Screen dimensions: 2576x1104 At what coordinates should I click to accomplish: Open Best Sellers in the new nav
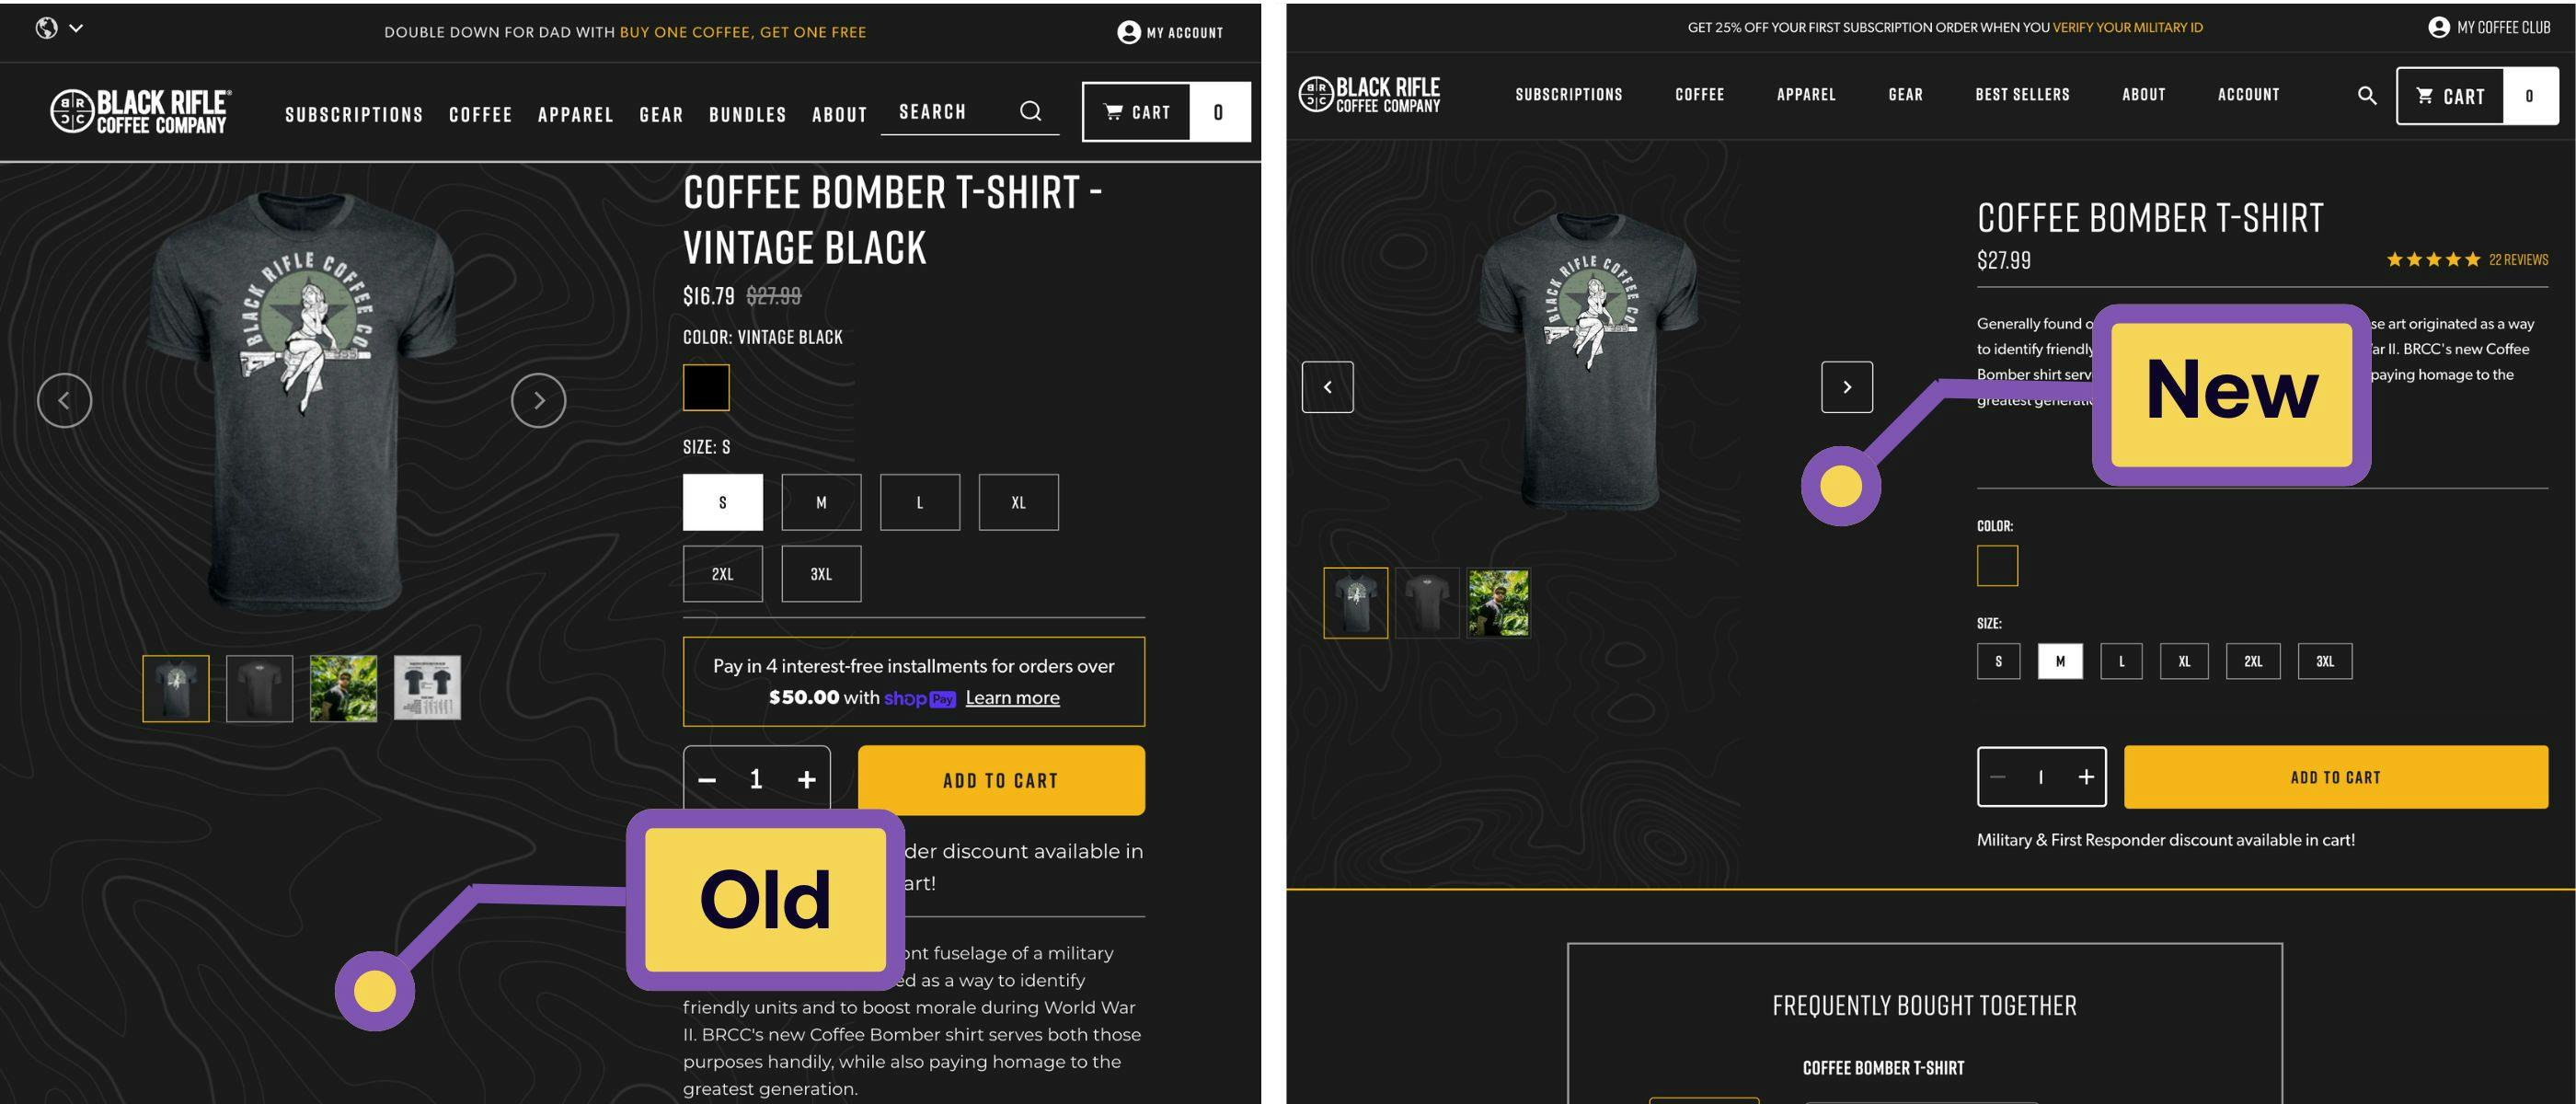tap(2022, 94)
